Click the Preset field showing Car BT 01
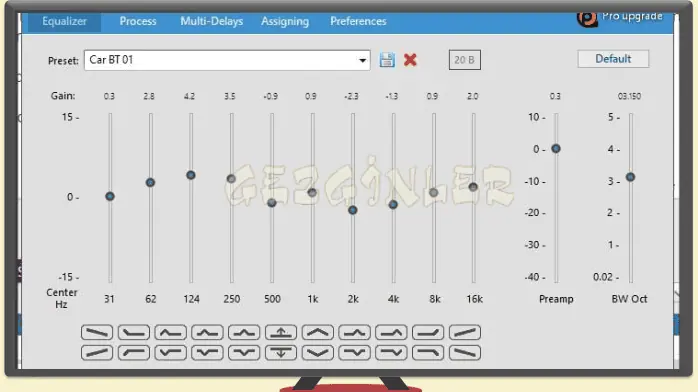Screen dimensions: 698x392 pyautogui.click(x=227, y=60)
